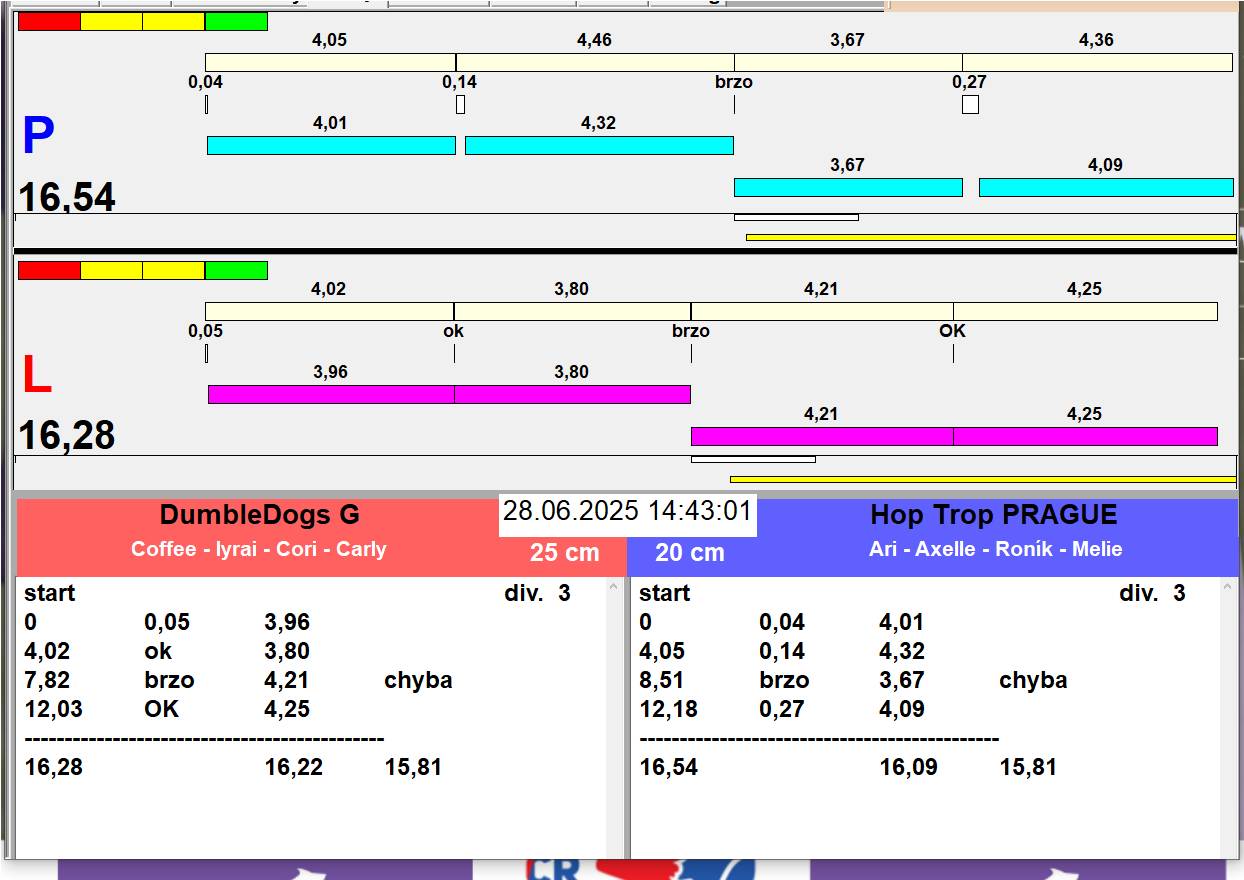Click the 16,54 total time in lane P graph
1244x880 pixels.
[67, 197]
